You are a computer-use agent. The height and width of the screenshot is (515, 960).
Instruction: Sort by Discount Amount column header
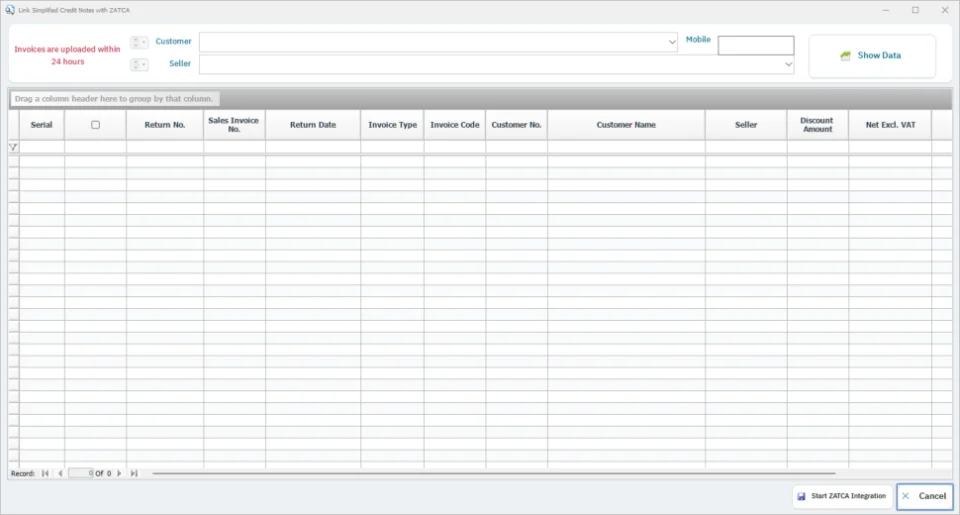(817, 125)
